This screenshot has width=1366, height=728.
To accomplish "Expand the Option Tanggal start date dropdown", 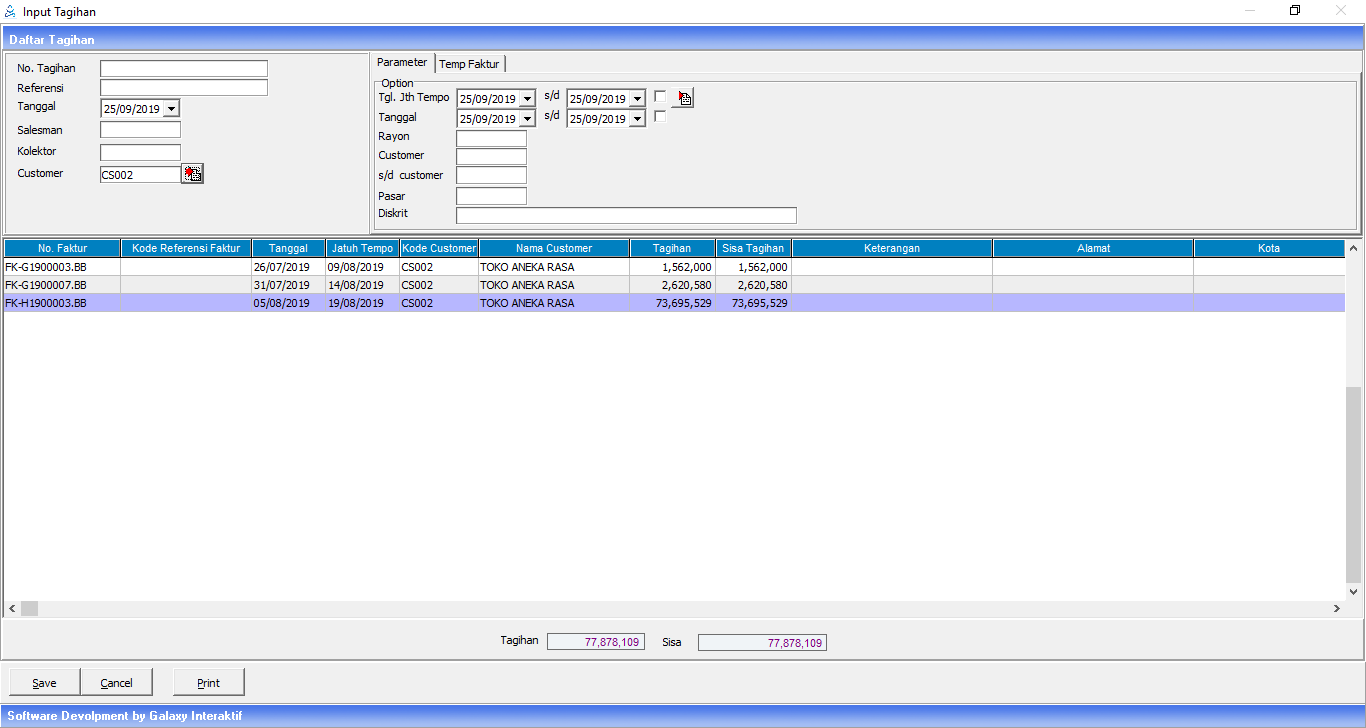I will pos(527,119).
